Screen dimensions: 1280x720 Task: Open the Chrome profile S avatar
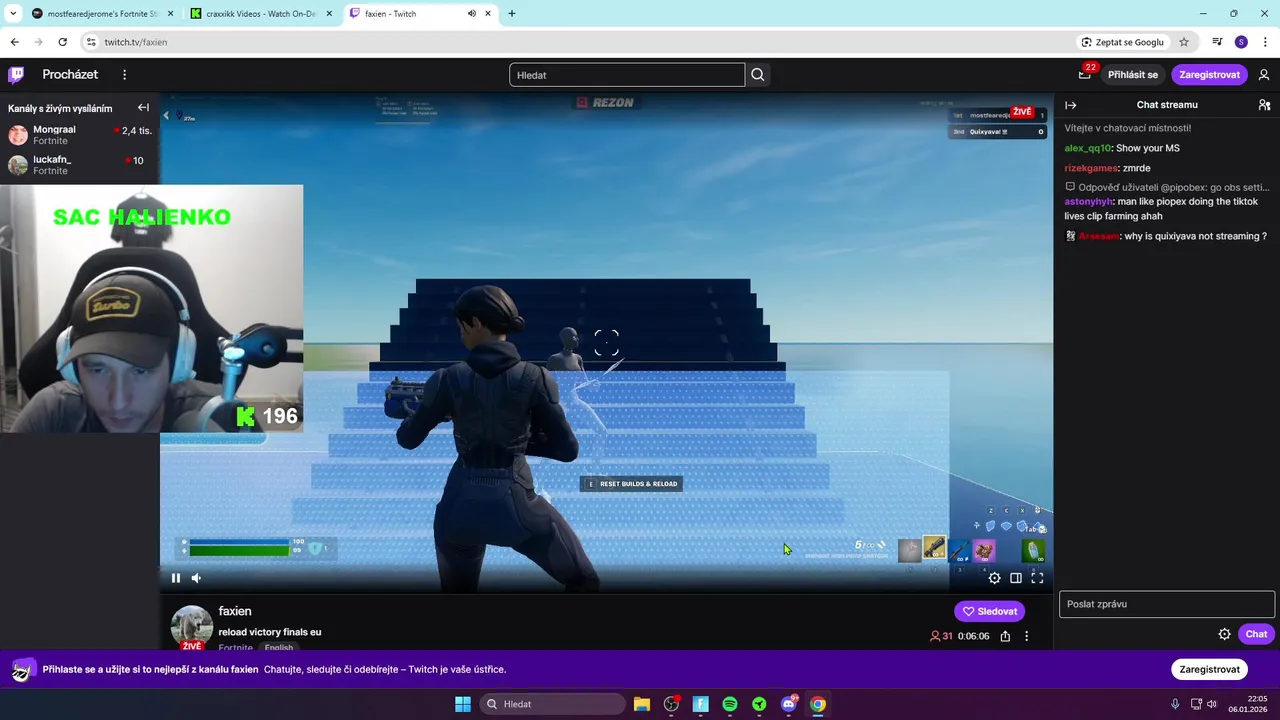1241,42
